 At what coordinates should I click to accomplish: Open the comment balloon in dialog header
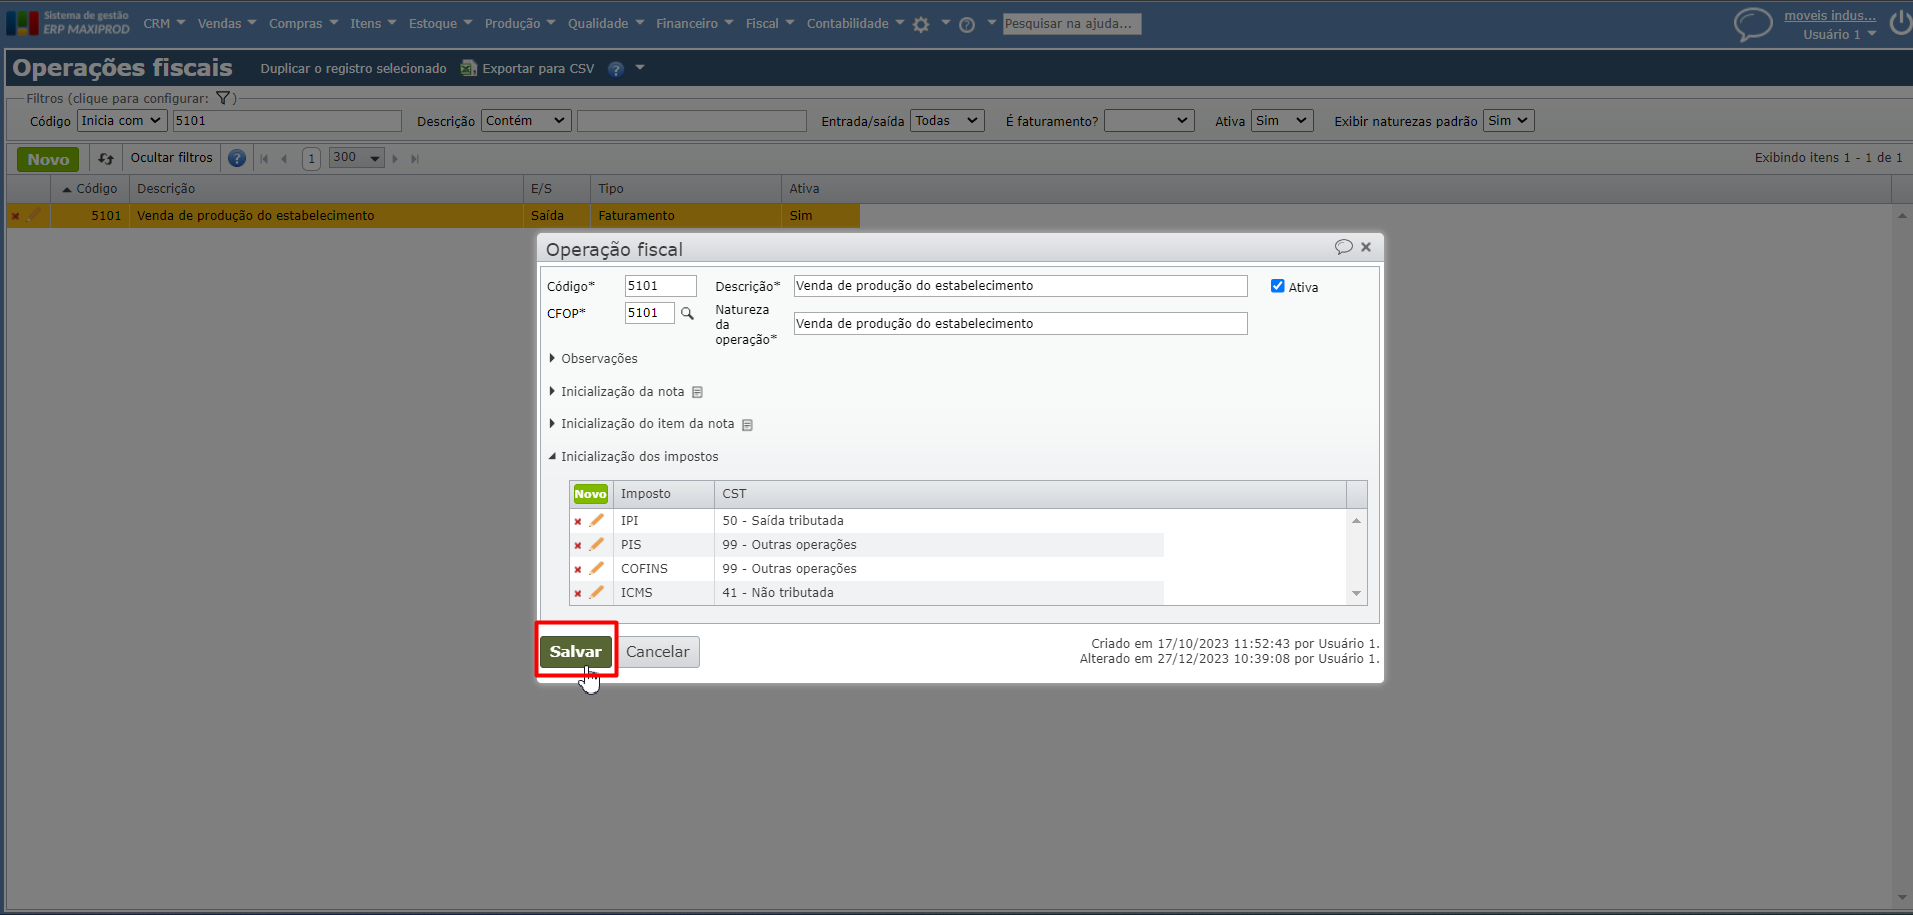point(1343,247)
